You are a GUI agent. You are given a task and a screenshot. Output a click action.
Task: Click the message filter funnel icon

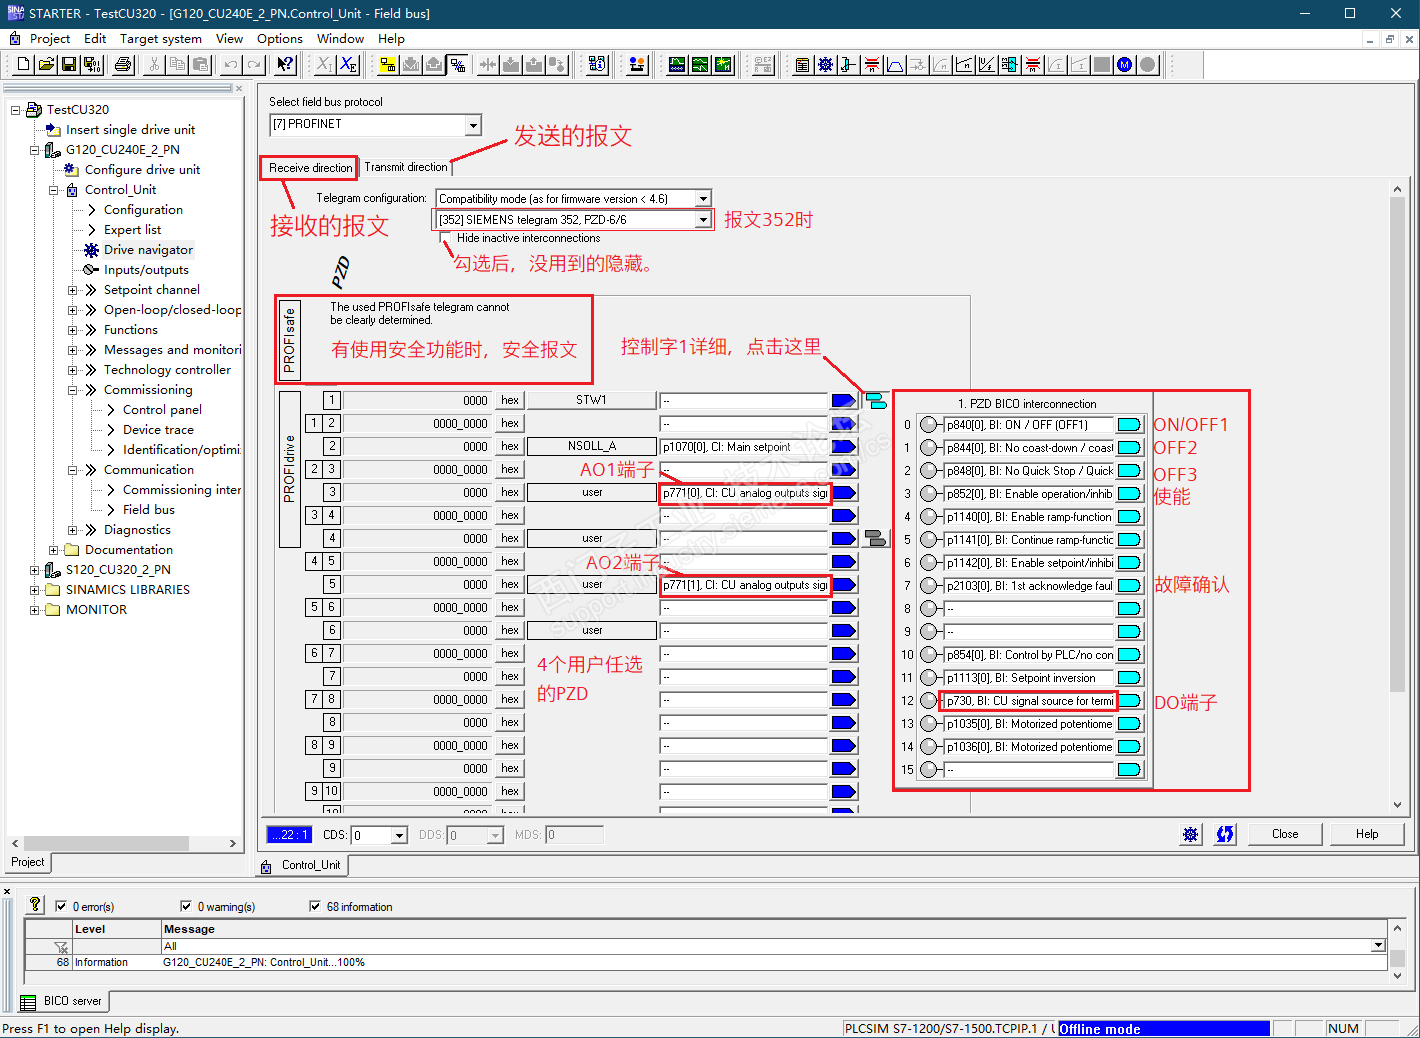61,947
